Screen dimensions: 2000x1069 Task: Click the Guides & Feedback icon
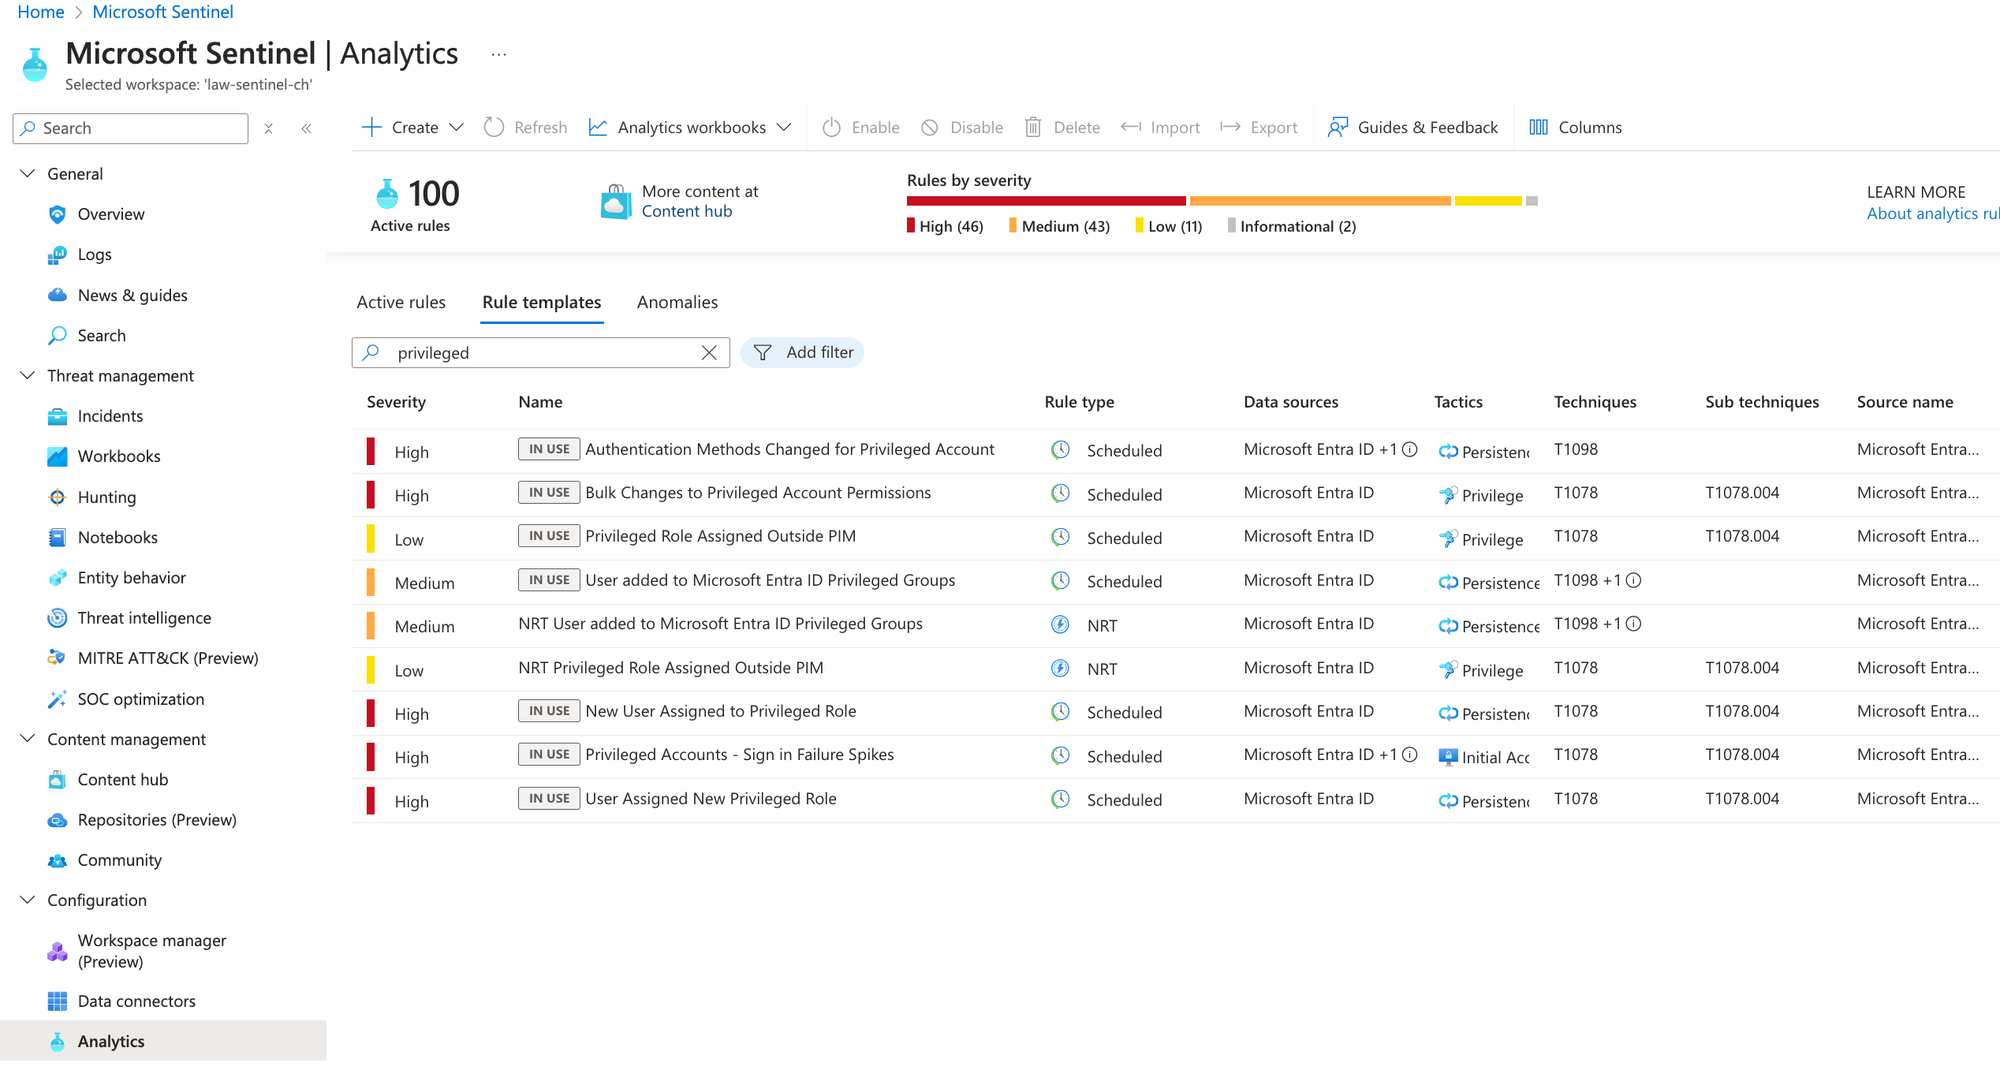(1337, 127)
